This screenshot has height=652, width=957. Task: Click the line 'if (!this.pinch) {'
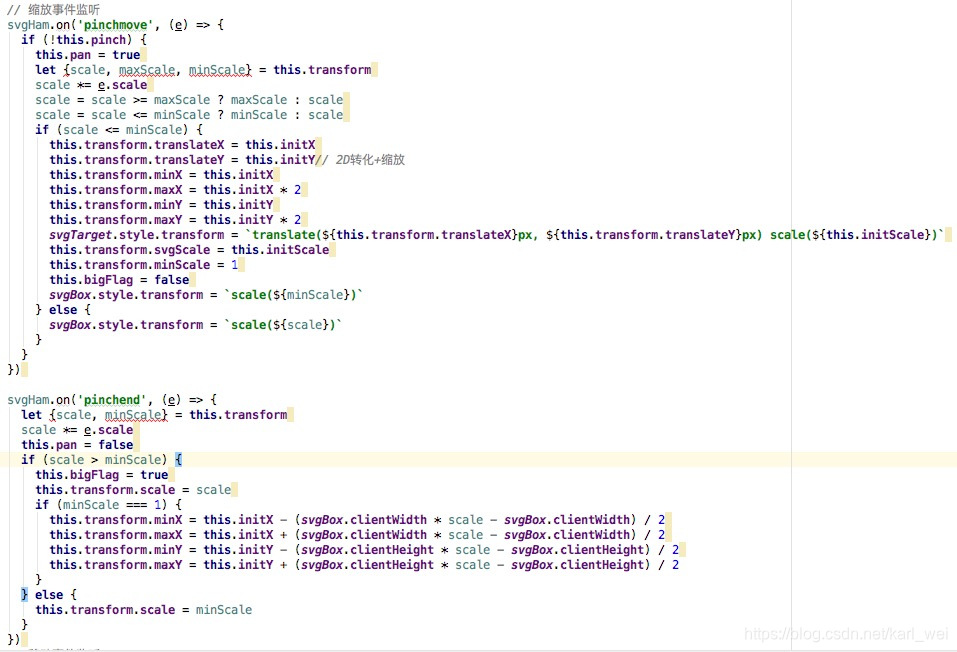coord(84,40)
